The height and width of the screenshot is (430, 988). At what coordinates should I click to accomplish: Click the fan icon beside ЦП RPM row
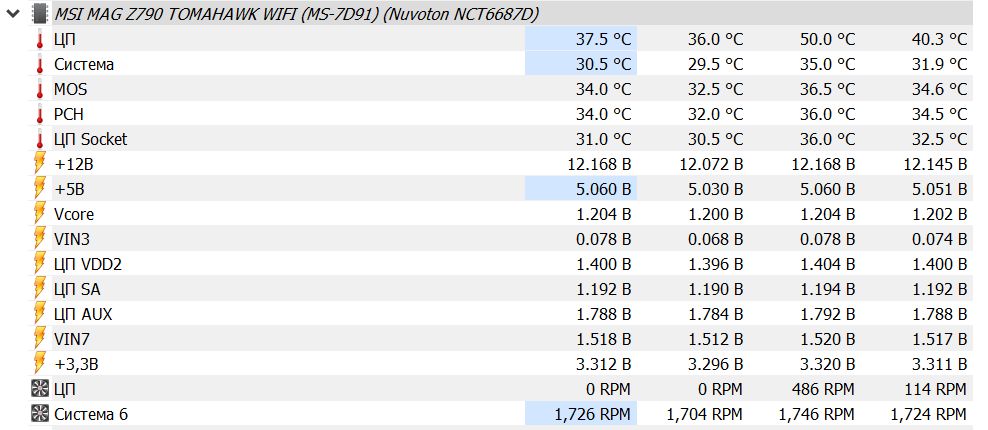(40, 389)
